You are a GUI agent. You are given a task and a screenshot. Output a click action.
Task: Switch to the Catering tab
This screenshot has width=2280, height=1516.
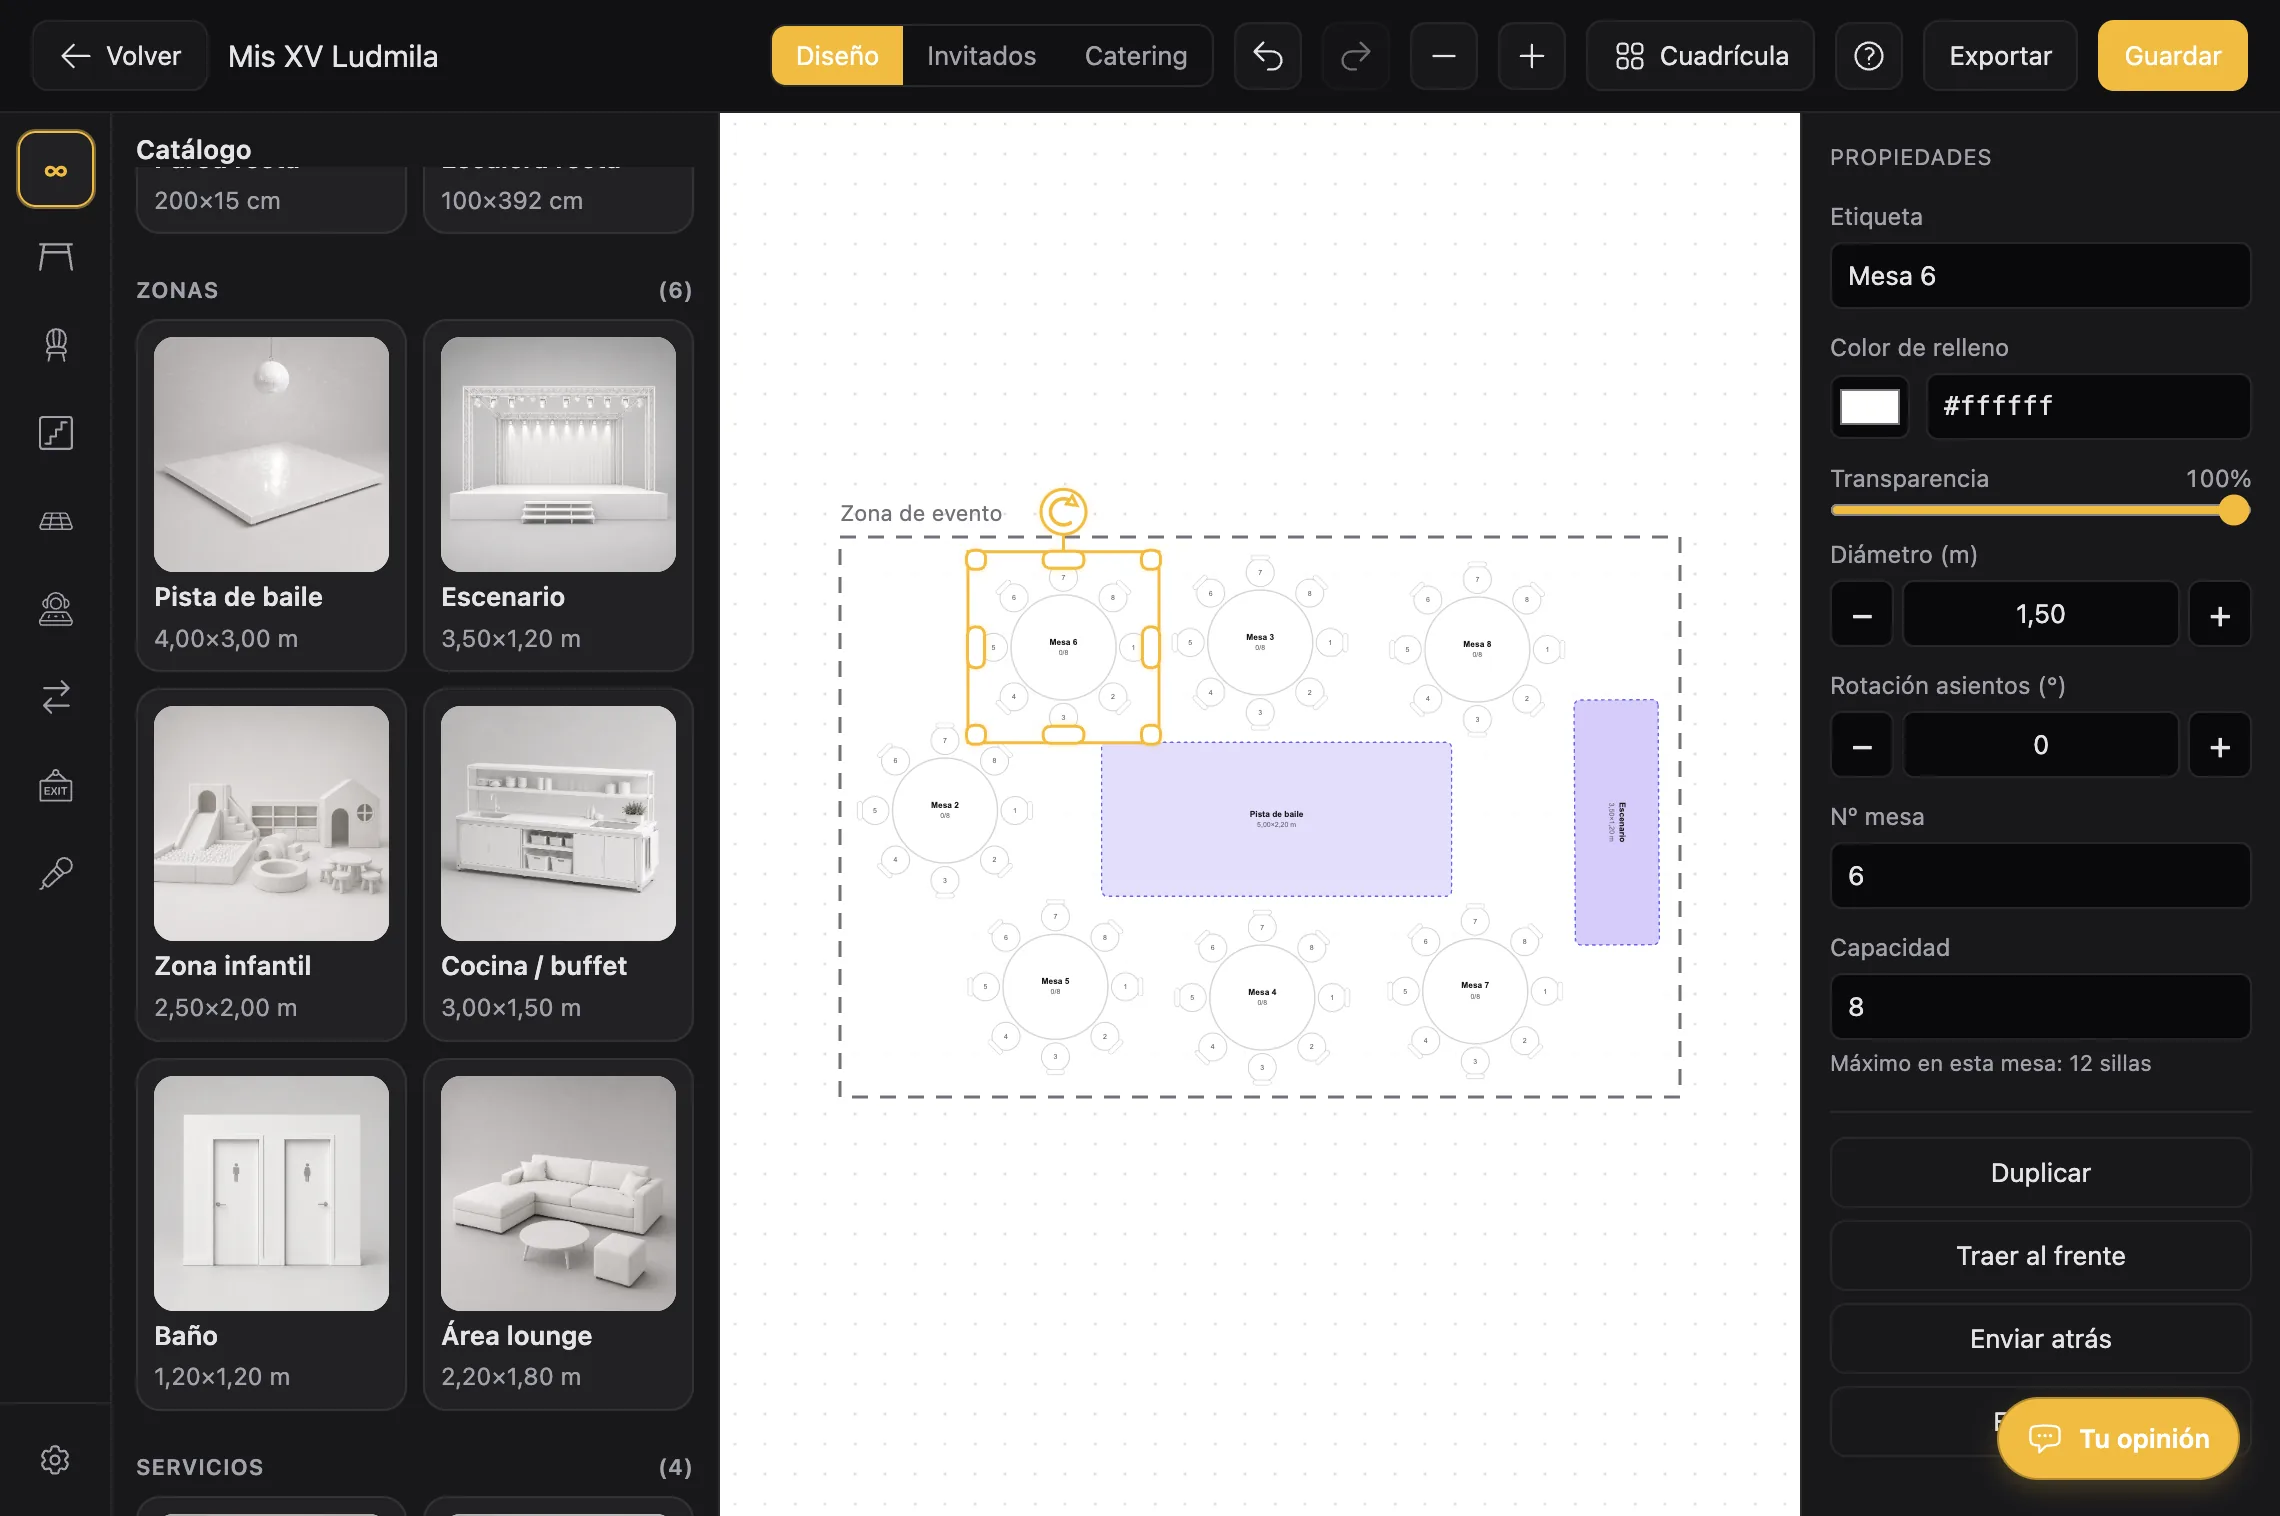pos(1136,56)
